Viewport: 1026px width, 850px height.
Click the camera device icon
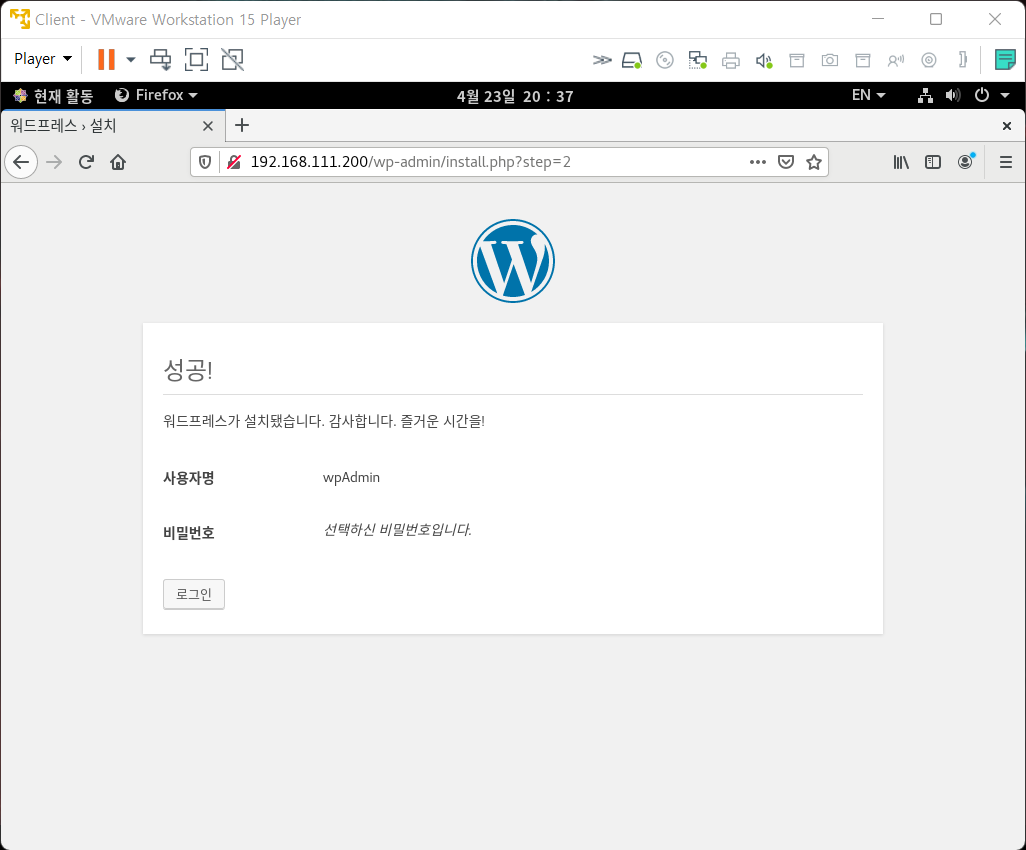[830, 60]
